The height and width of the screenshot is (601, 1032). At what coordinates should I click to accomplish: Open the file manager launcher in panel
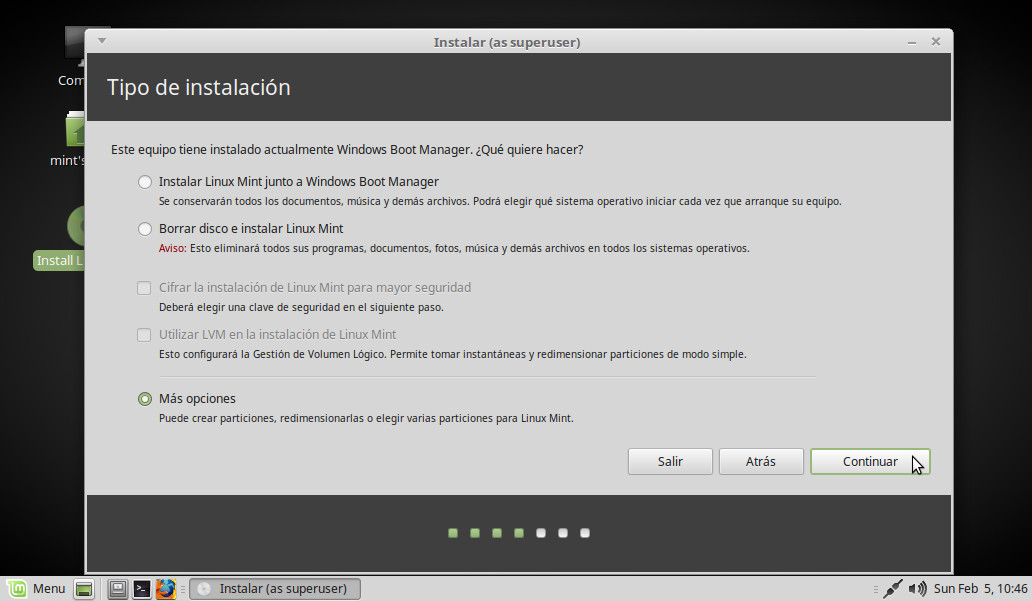118,589
